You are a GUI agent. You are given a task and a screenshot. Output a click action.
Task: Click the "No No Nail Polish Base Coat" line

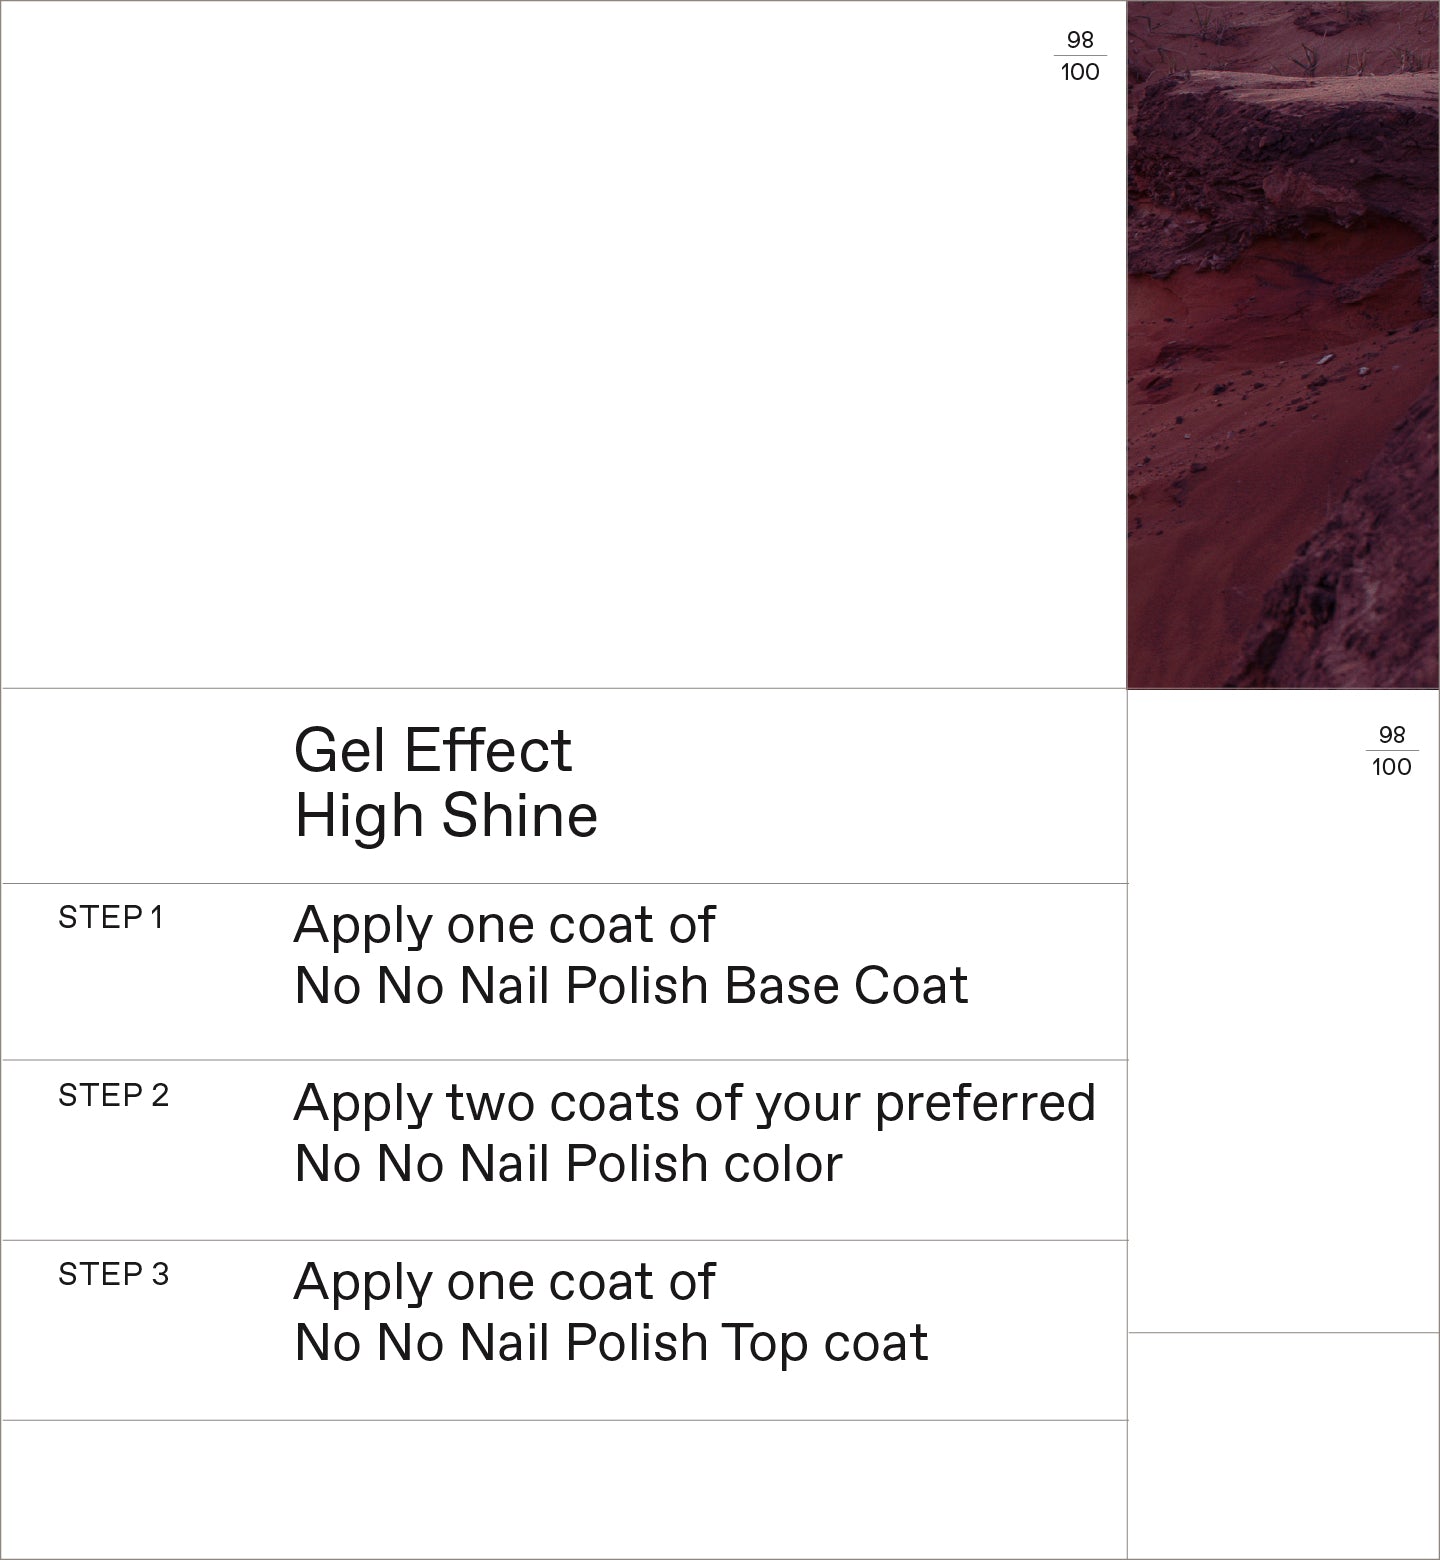tap(631, 986)
